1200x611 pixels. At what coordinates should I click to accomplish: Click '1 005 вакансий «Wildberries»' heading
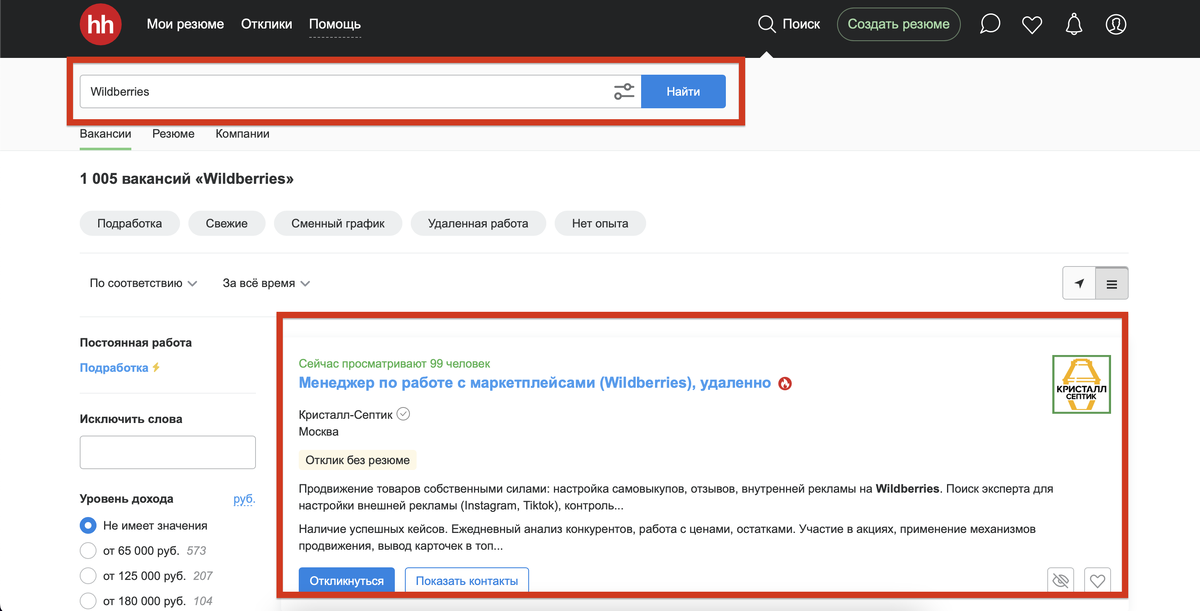[x=187, y=179]
